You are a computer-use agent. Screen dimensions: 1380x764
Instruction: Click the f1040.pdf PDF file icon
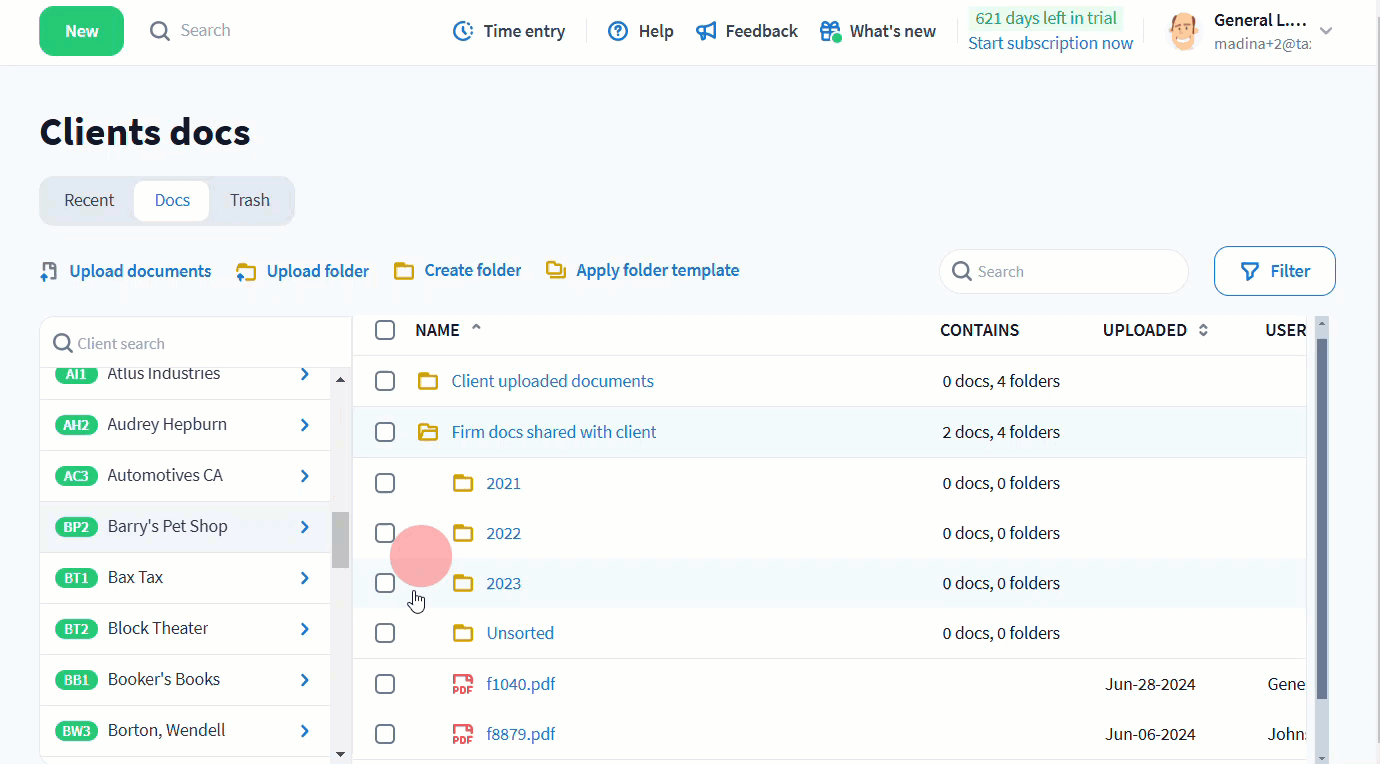click(462, 684)
